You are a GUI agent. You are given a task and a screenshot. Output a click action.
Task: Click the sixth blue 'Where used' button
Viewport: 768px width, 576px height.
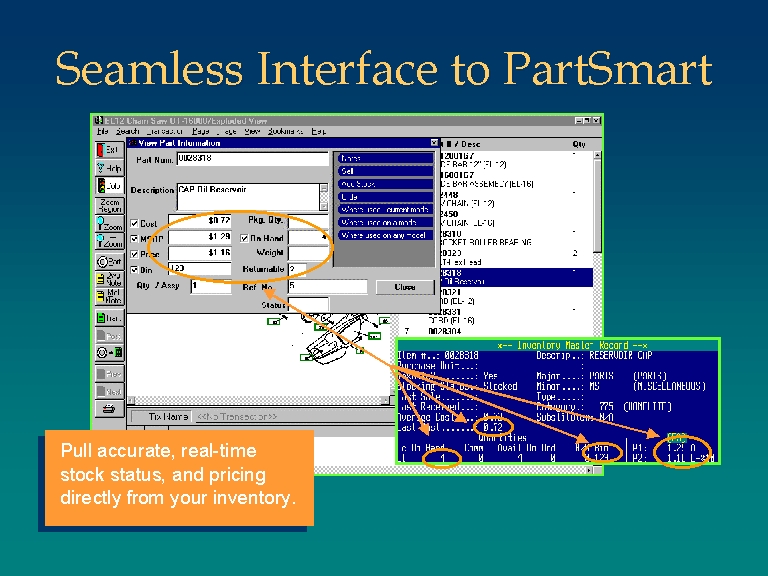pyautogui.click(x=385, y=222)
